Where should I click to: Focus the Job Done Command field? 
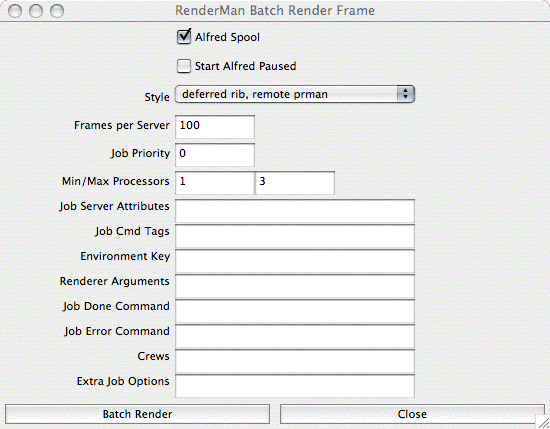(295, 311)
